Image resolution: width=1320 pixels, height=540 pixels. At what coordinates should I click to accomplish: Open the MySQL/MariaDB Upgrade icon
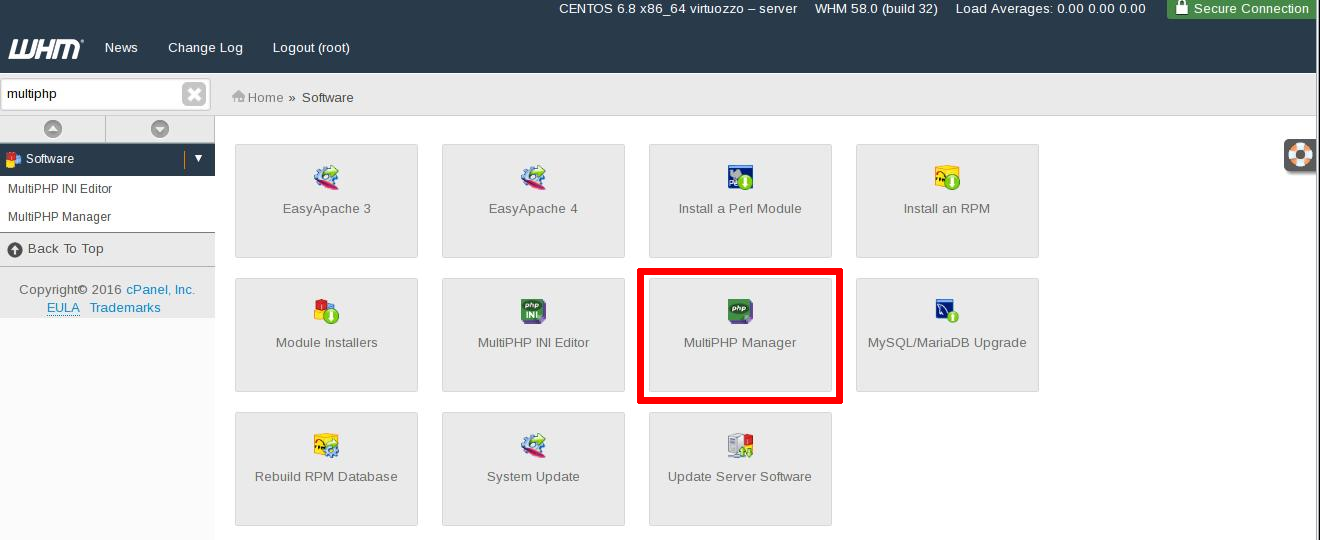tap(947, 311)
